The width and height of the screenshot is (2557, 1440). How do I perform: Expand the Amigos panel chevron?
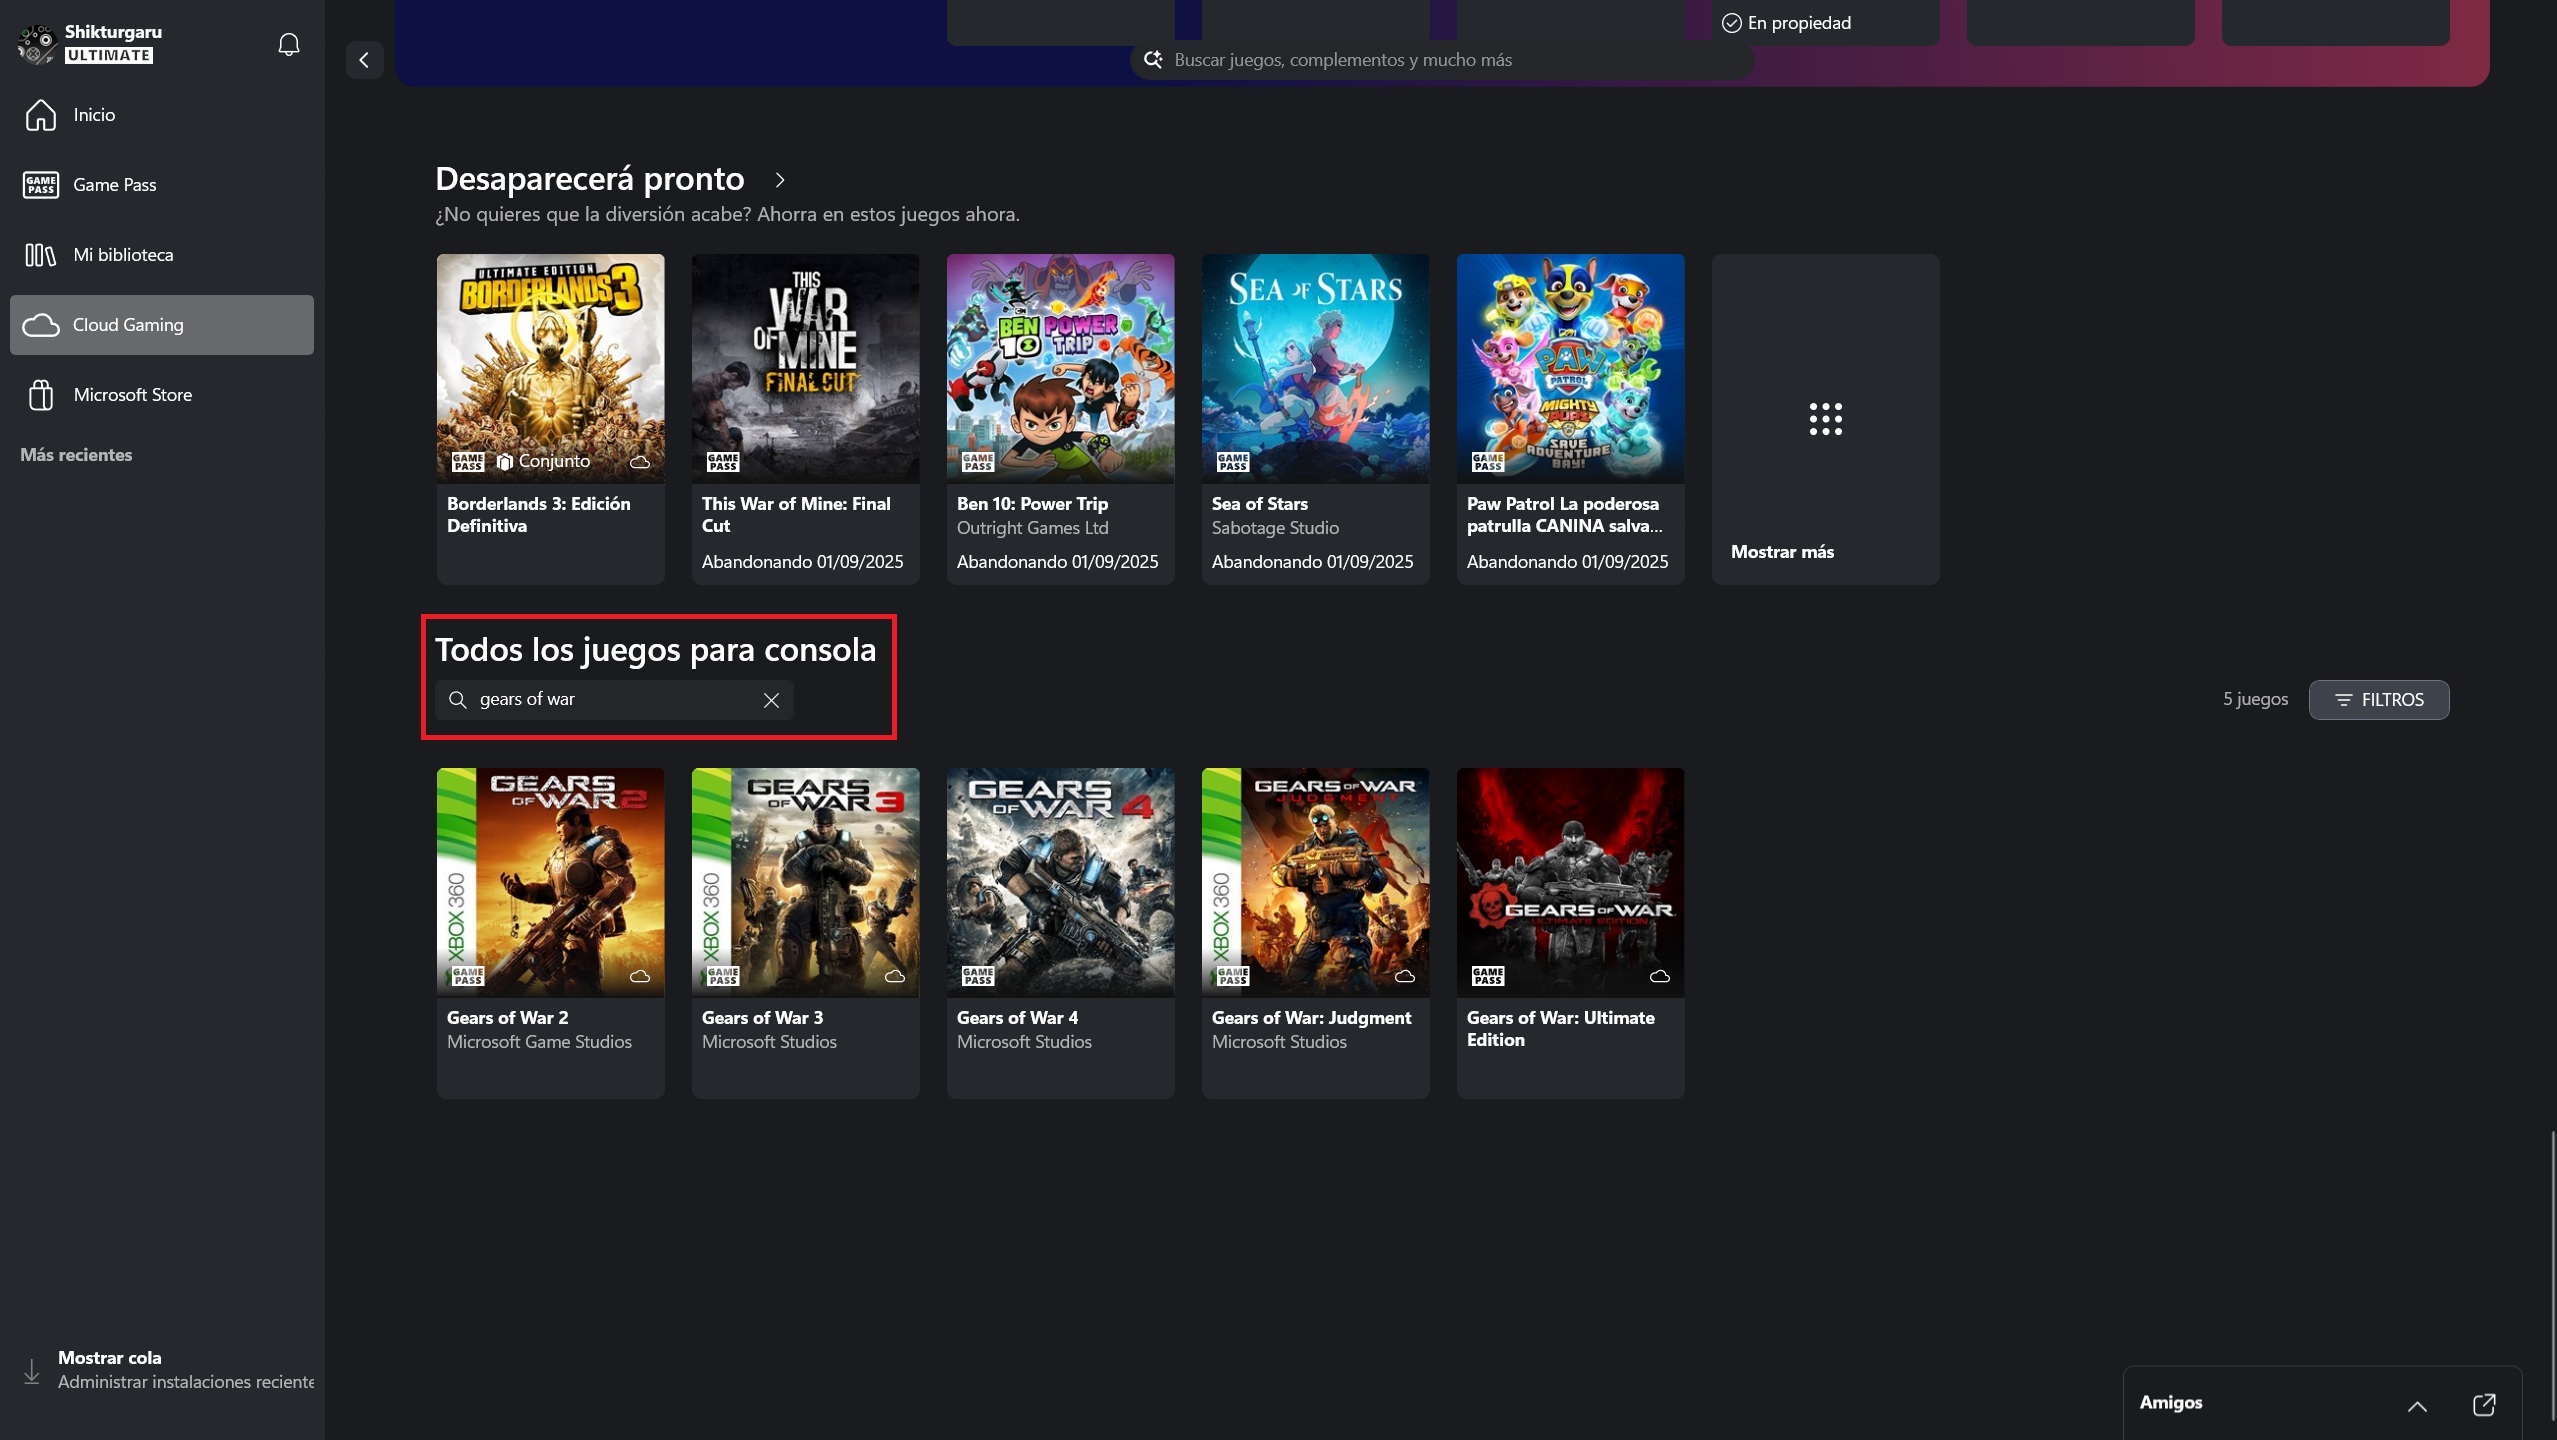coord(2416,1406)
